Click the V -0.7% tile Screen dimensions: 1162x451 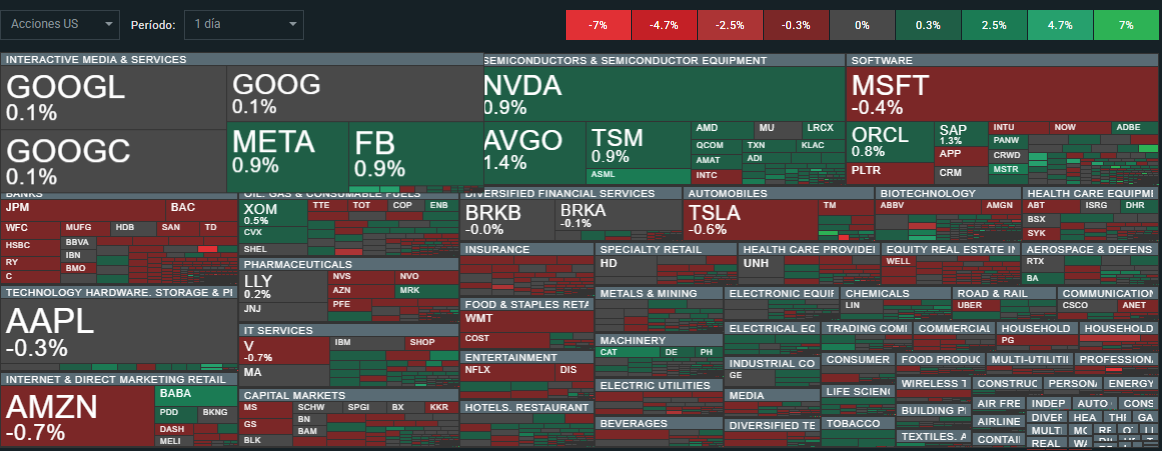click(x=283, y=350)
